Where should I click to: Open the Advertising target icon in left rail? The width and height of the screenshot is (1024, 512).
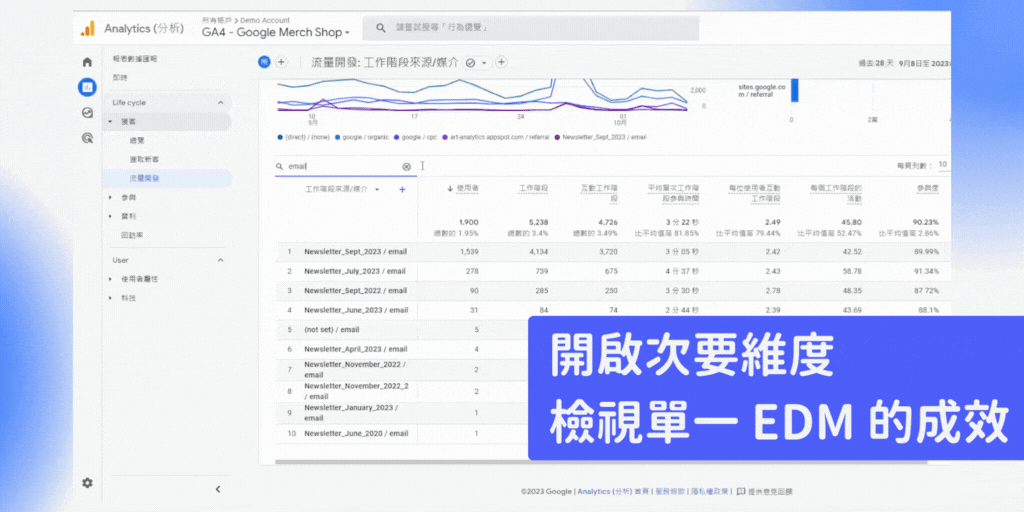tap(87, 138)
